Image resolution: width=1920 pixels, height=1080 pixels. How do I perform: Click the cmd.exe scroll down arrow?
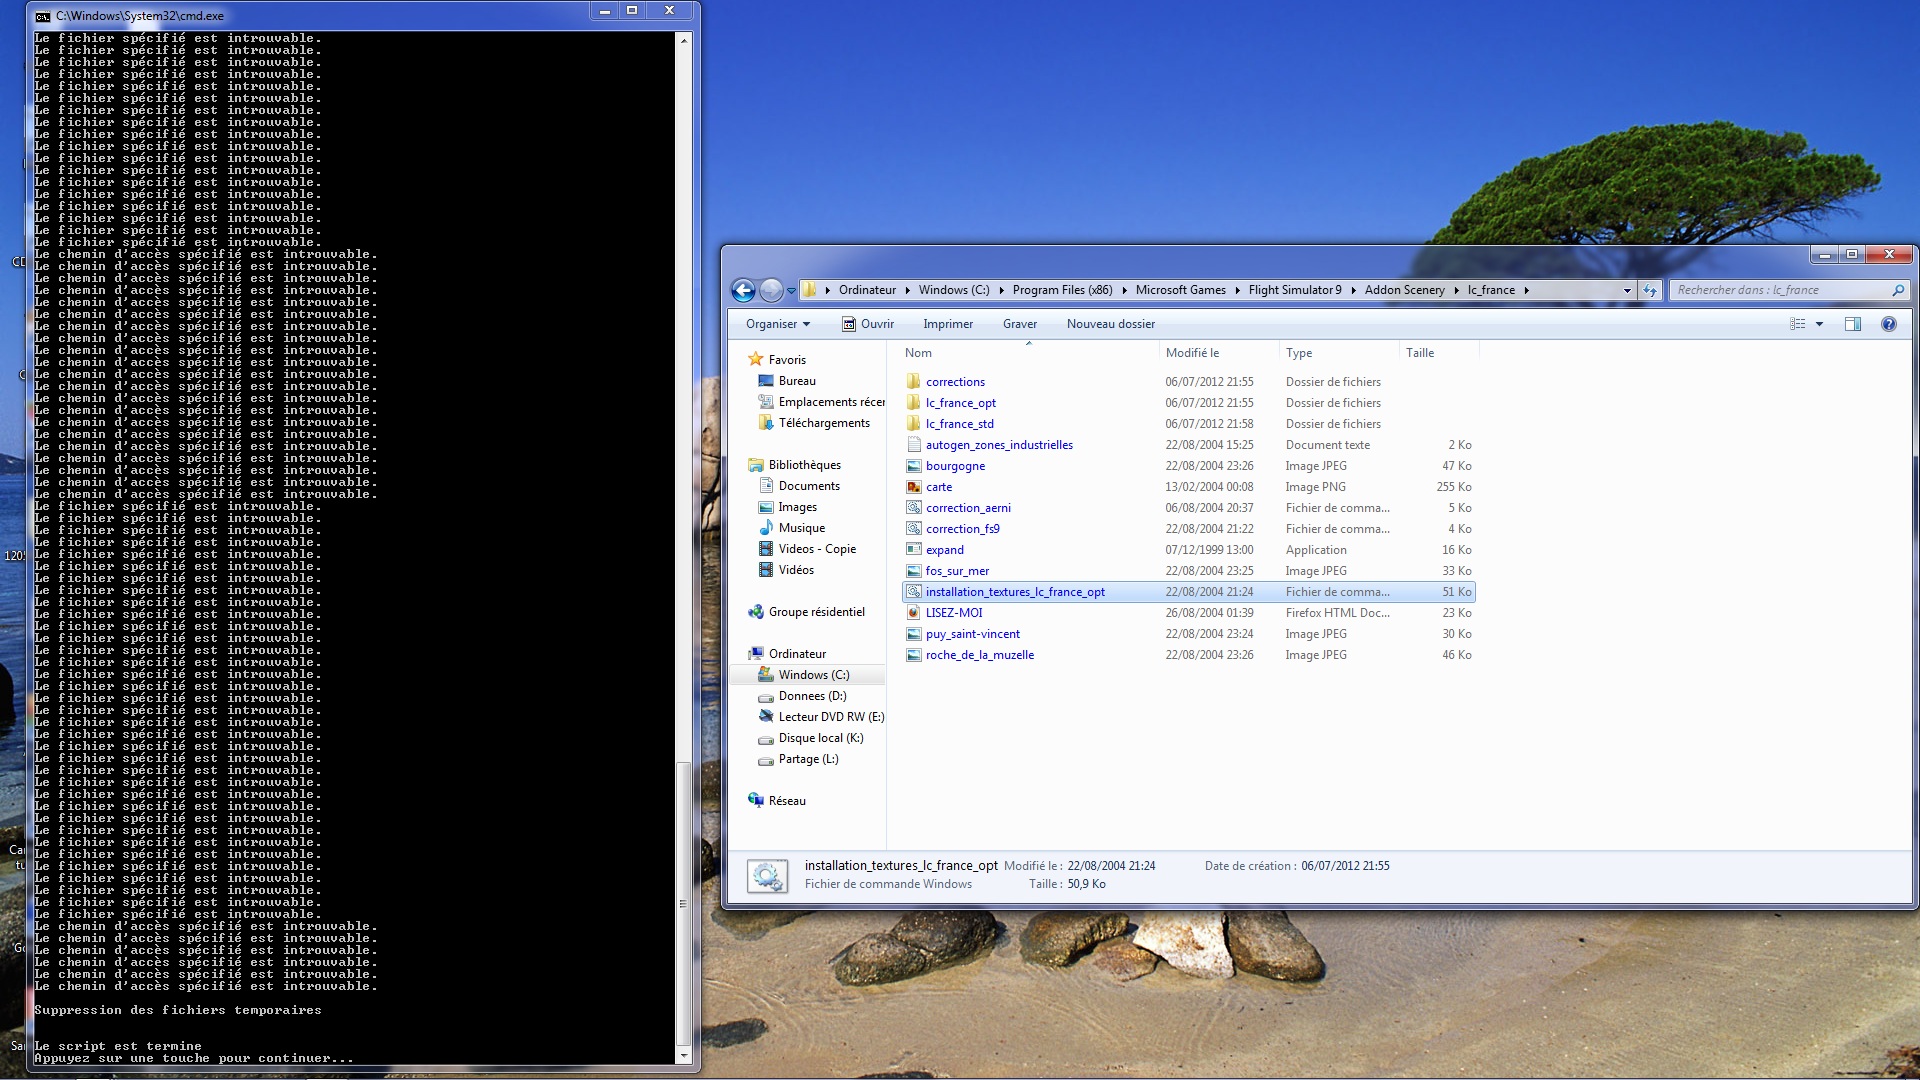pyautogui.click(x=684, y=1056)
